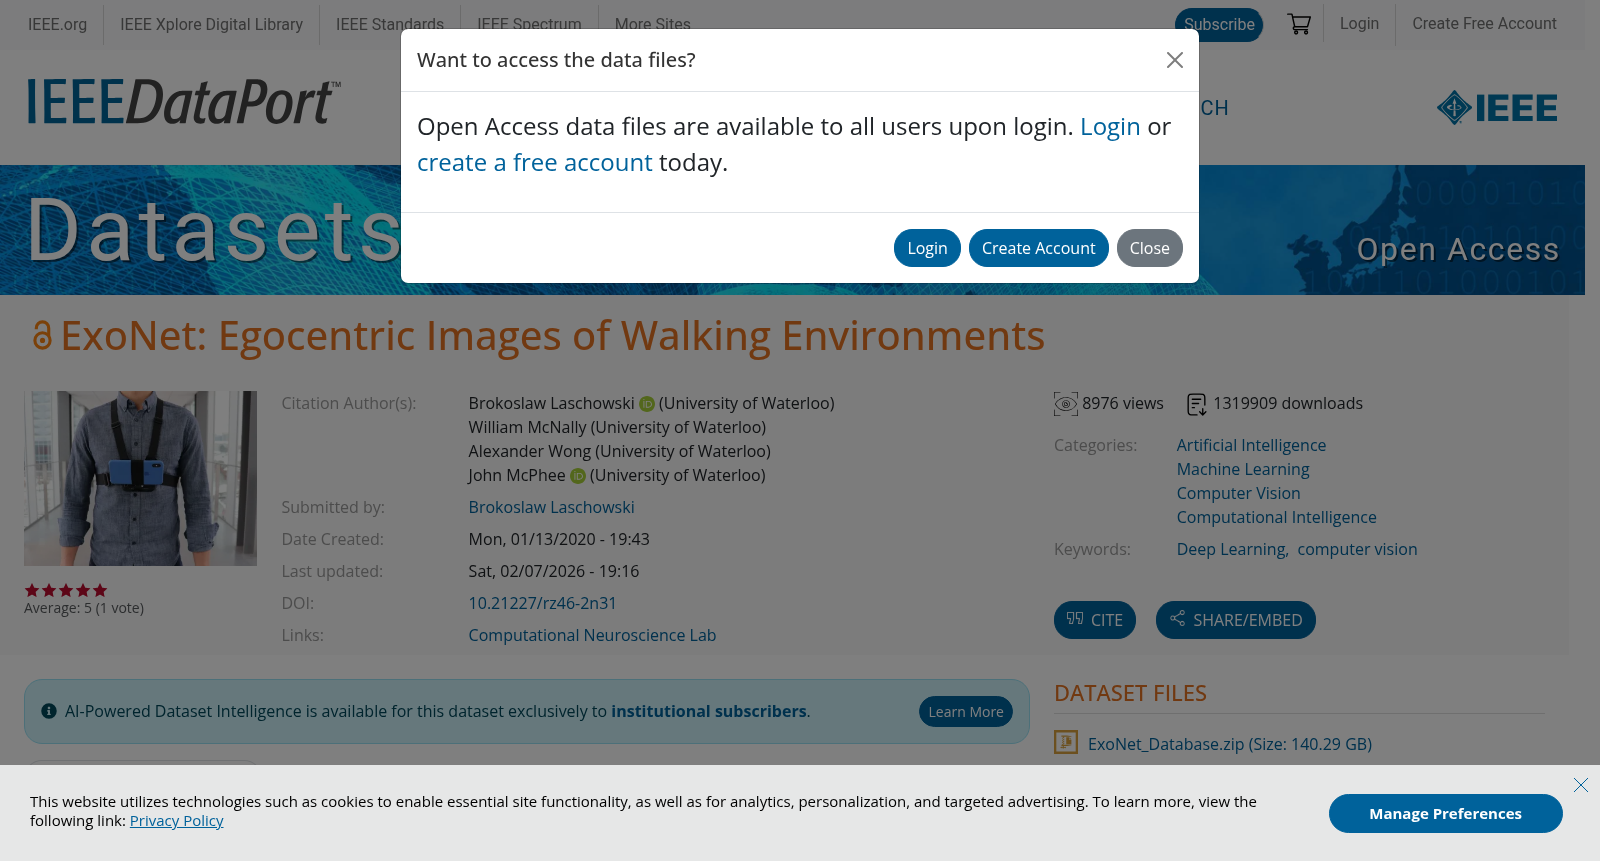Download ExoNet_Database.zip file link
The height and width of the screenshot is (861, 1600).
click(x=1229, y=744)
